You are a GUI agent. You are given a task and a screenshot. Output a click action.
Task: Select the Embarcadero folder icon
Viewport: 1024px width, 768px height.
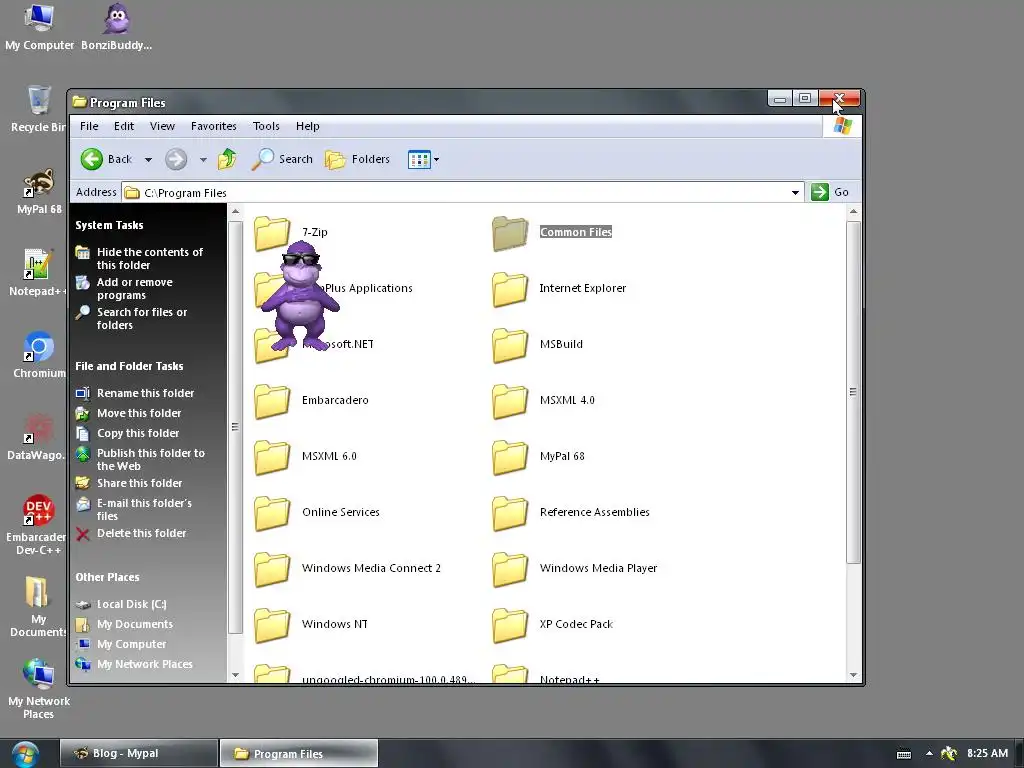point(272,400)
